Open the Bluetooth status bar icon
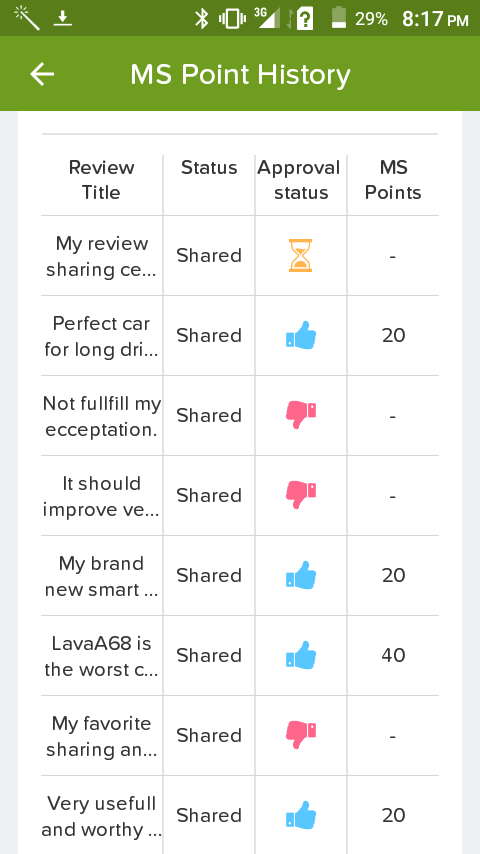 [202, 19]
